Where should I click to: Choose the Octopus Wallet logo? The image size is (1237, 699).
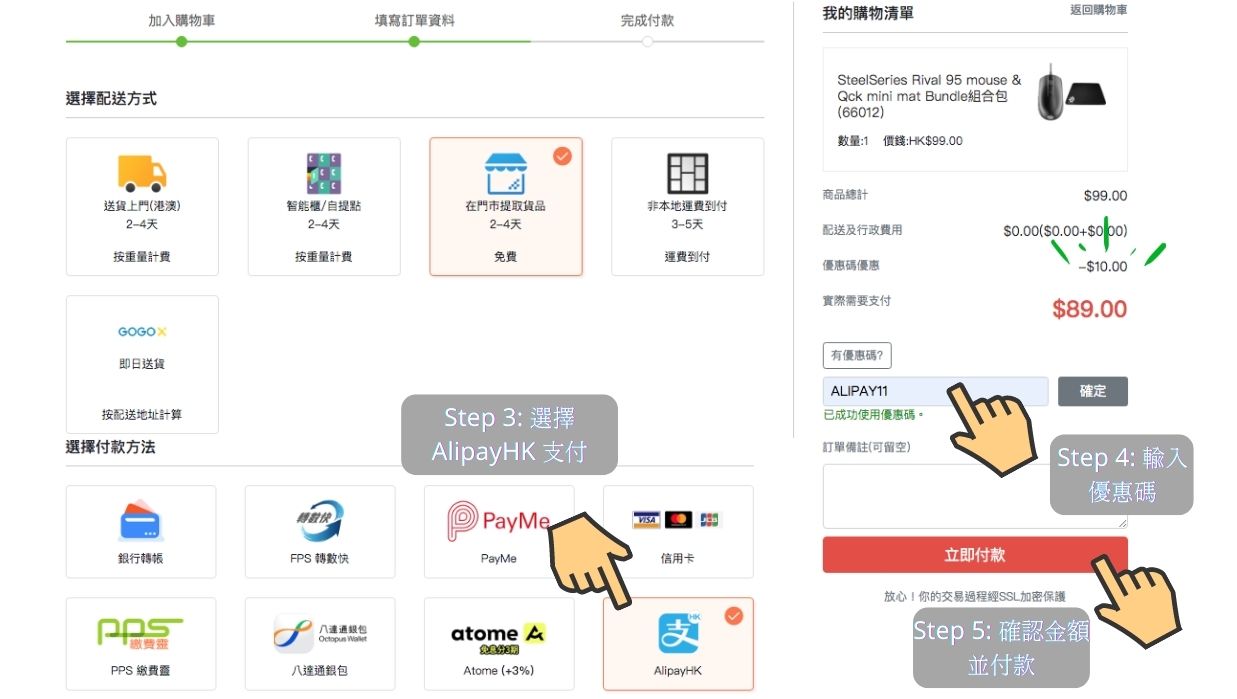tap(320, 634)
